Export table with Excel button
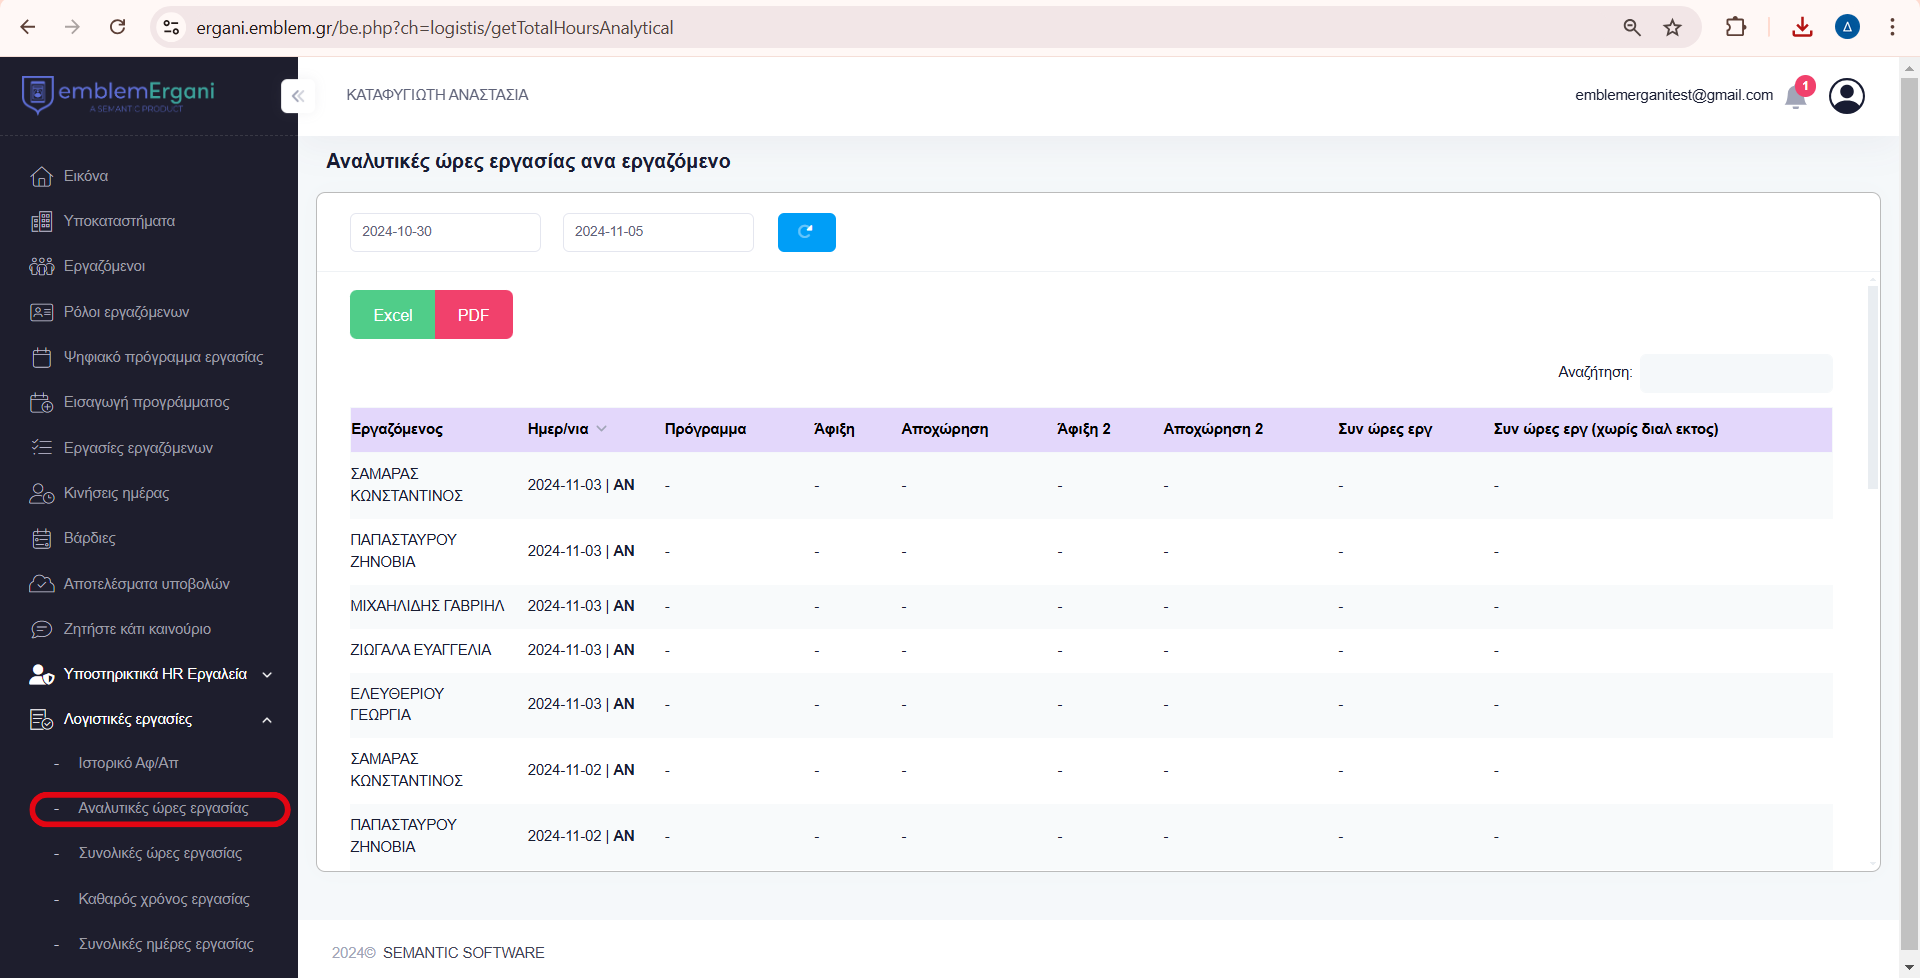The width and height of the screenshot is (1920, 978). [x=392, y=315]
